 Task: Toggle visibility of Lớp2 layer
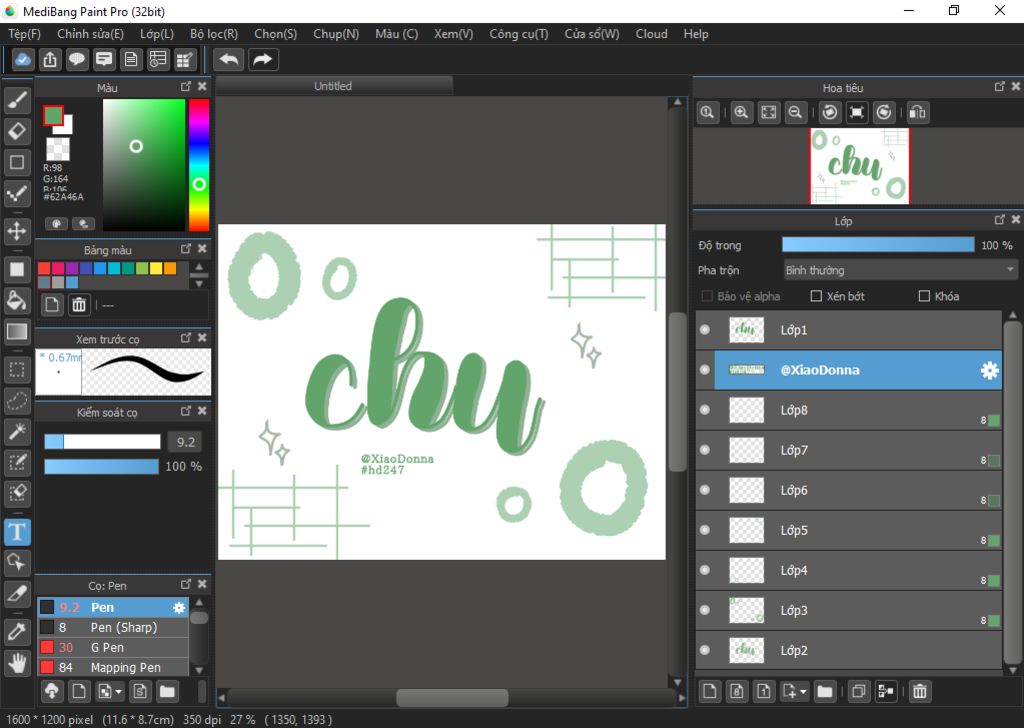705,650
